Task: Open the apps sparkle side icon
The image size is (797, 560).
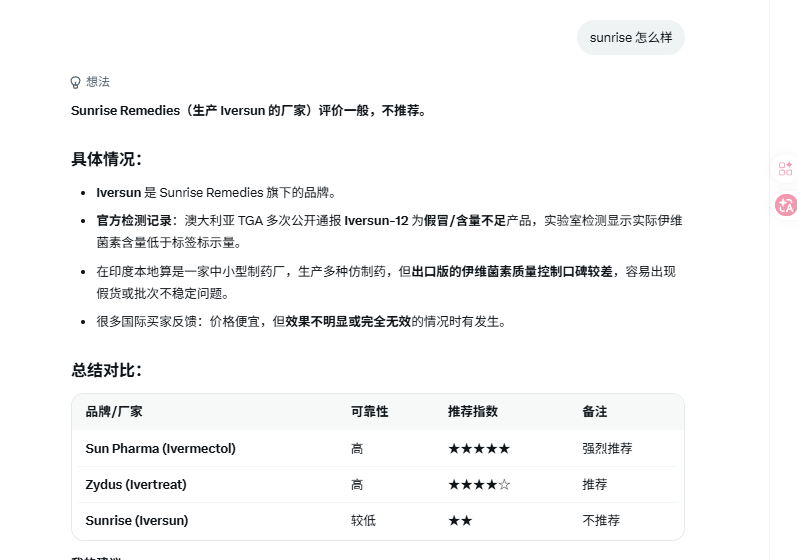Action: [x=785, y=168]
